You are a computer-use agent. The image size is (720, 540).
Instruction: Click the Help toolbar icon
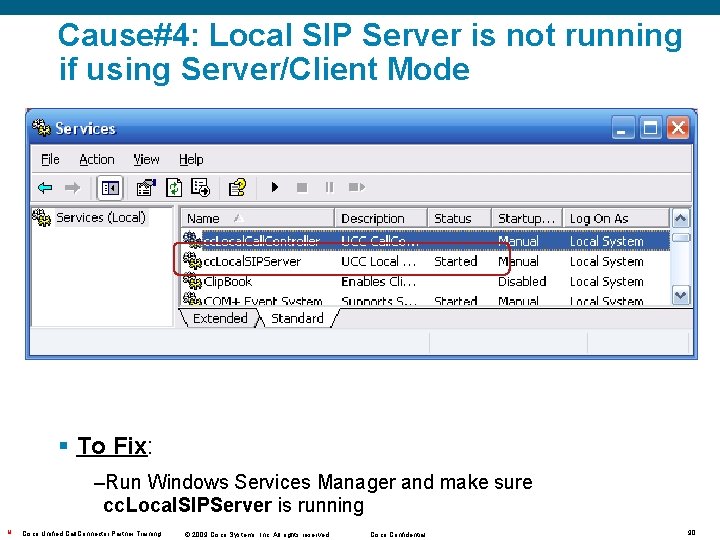(237, 187)
